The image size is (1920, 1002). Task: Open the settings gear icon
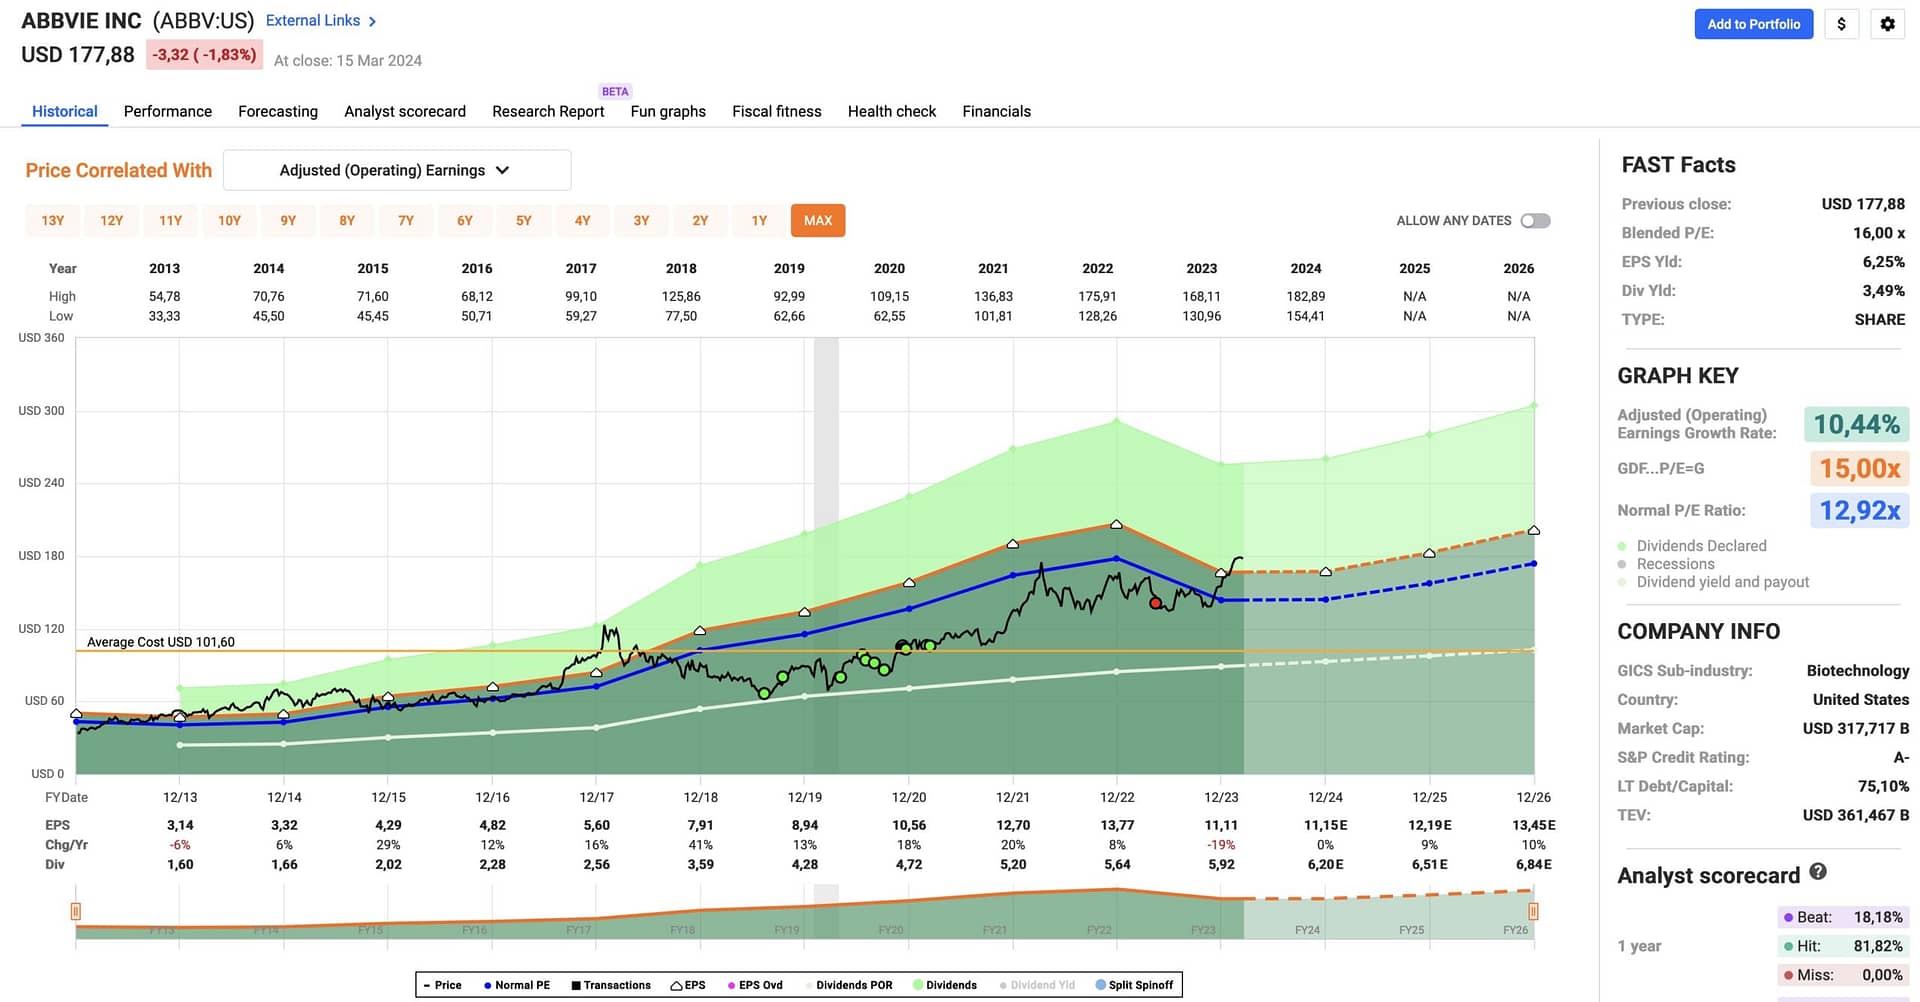click(x=1887, y=24)
